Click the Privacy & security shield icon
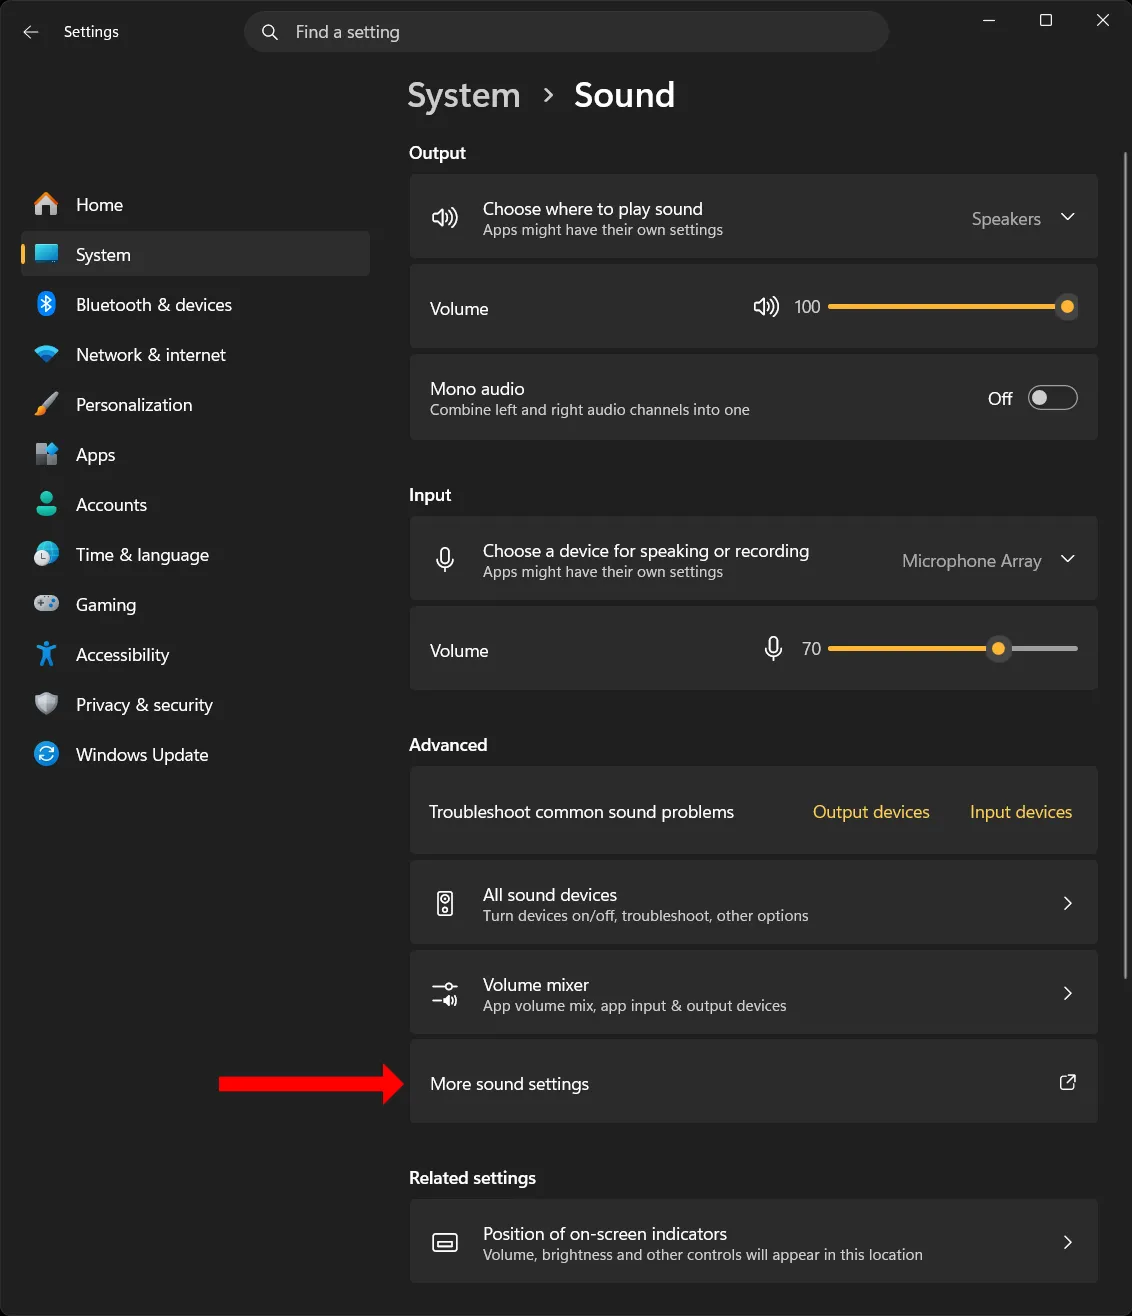The width and height of the screenshot is (1132, 1316). 46,704
